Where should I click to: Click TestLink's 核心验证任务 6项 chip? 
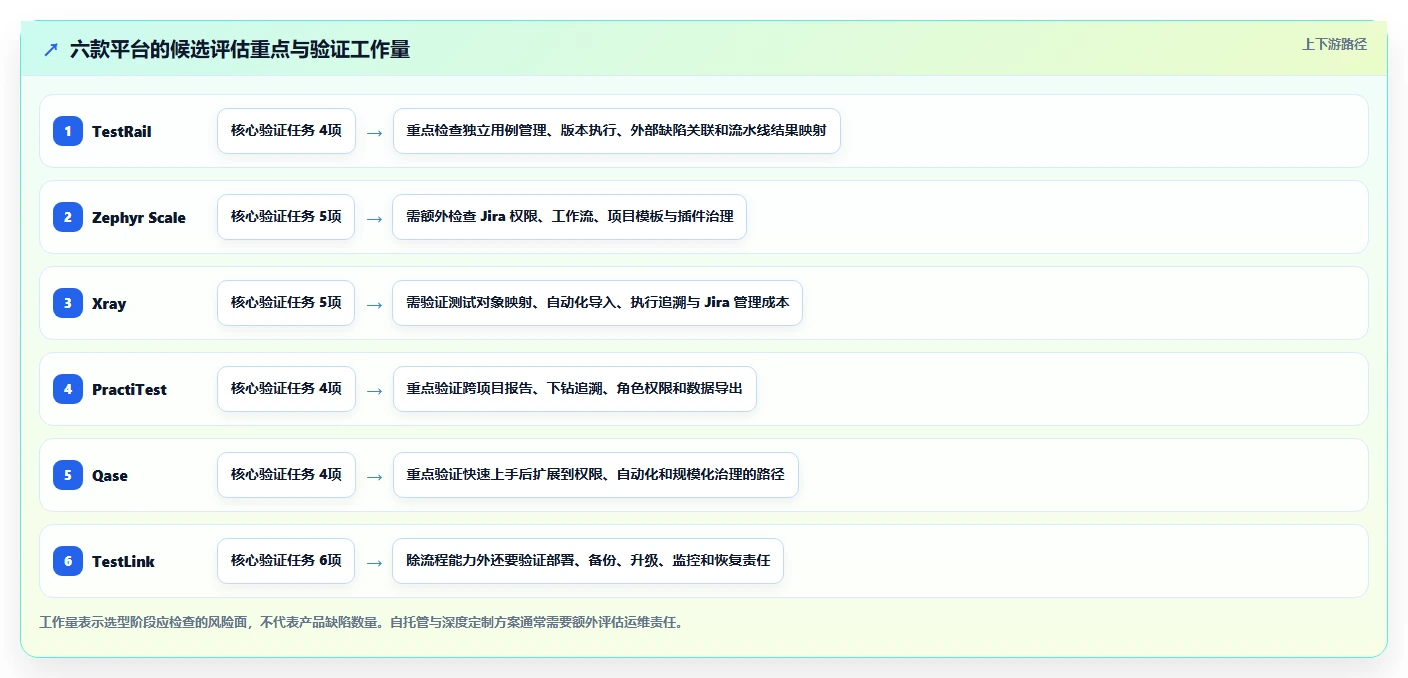point(286,561)
